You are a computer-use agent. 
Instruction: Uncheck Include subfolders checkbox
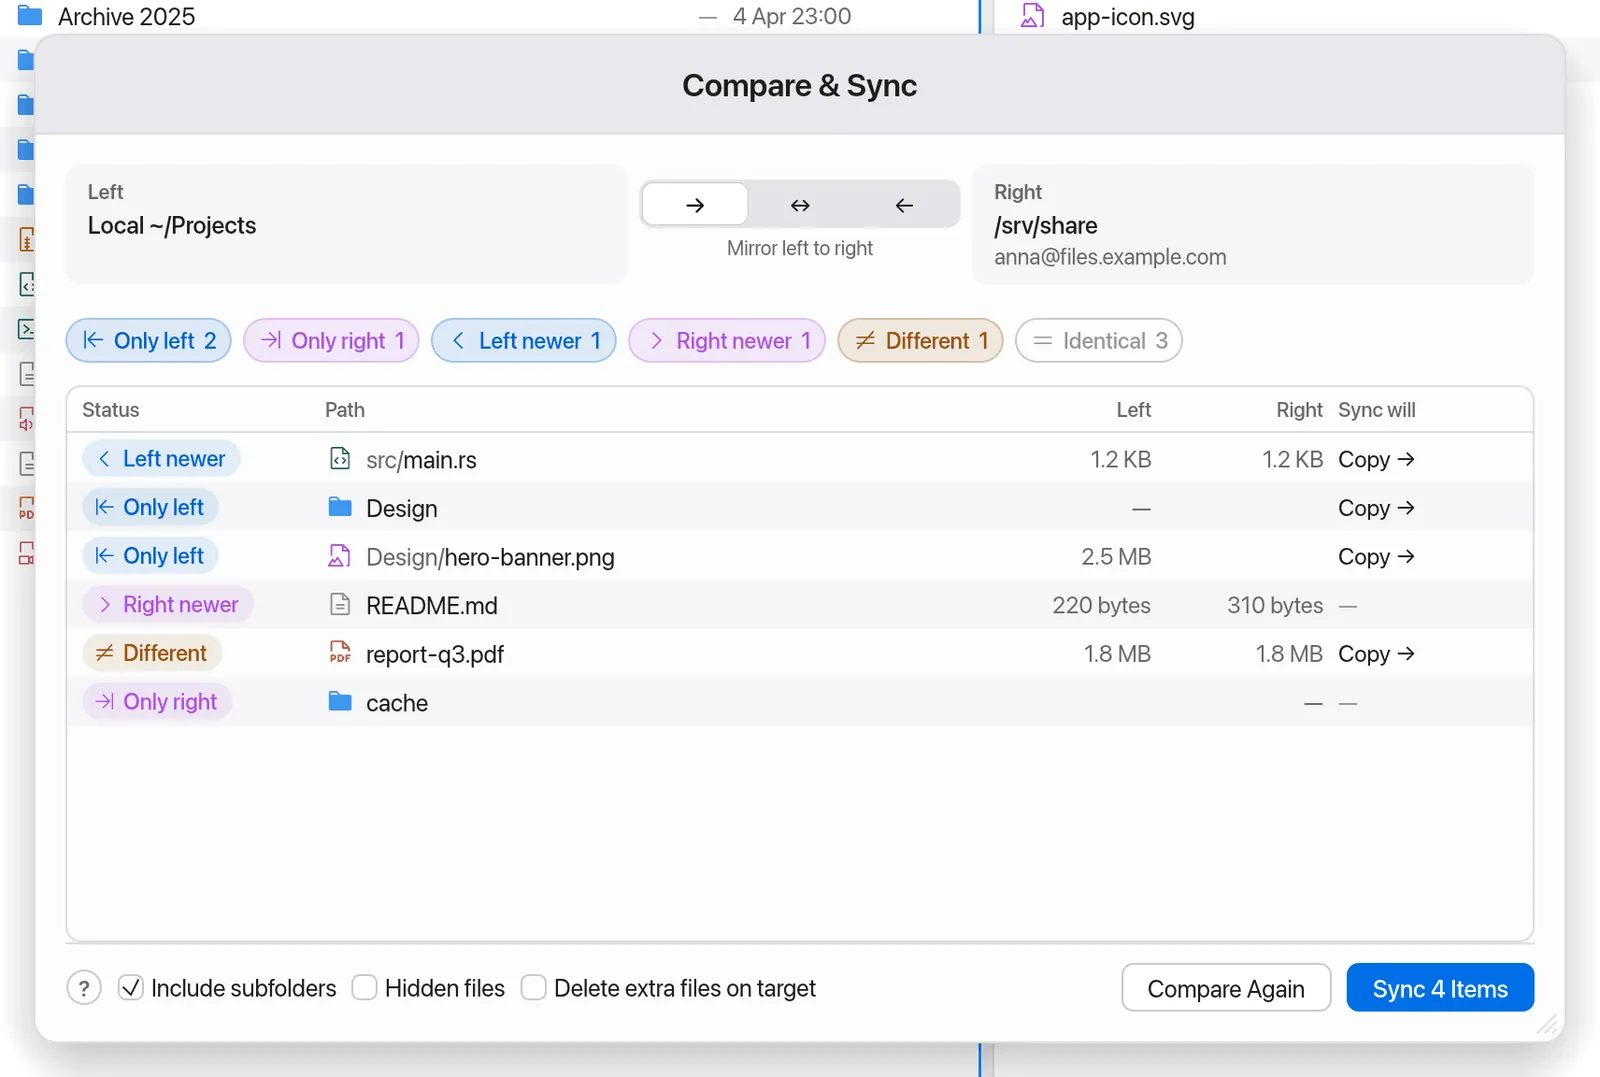131,988
